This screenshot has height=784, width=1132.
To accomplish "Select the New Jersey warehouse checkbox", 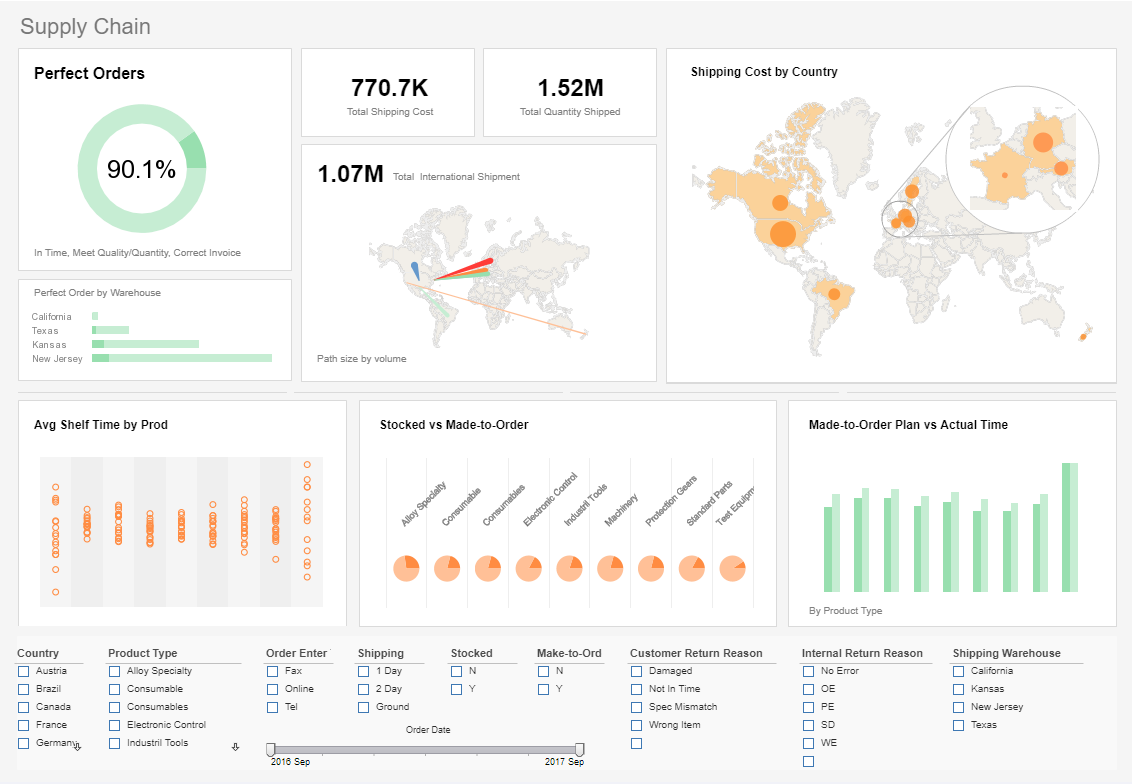I will pos(959,707).
